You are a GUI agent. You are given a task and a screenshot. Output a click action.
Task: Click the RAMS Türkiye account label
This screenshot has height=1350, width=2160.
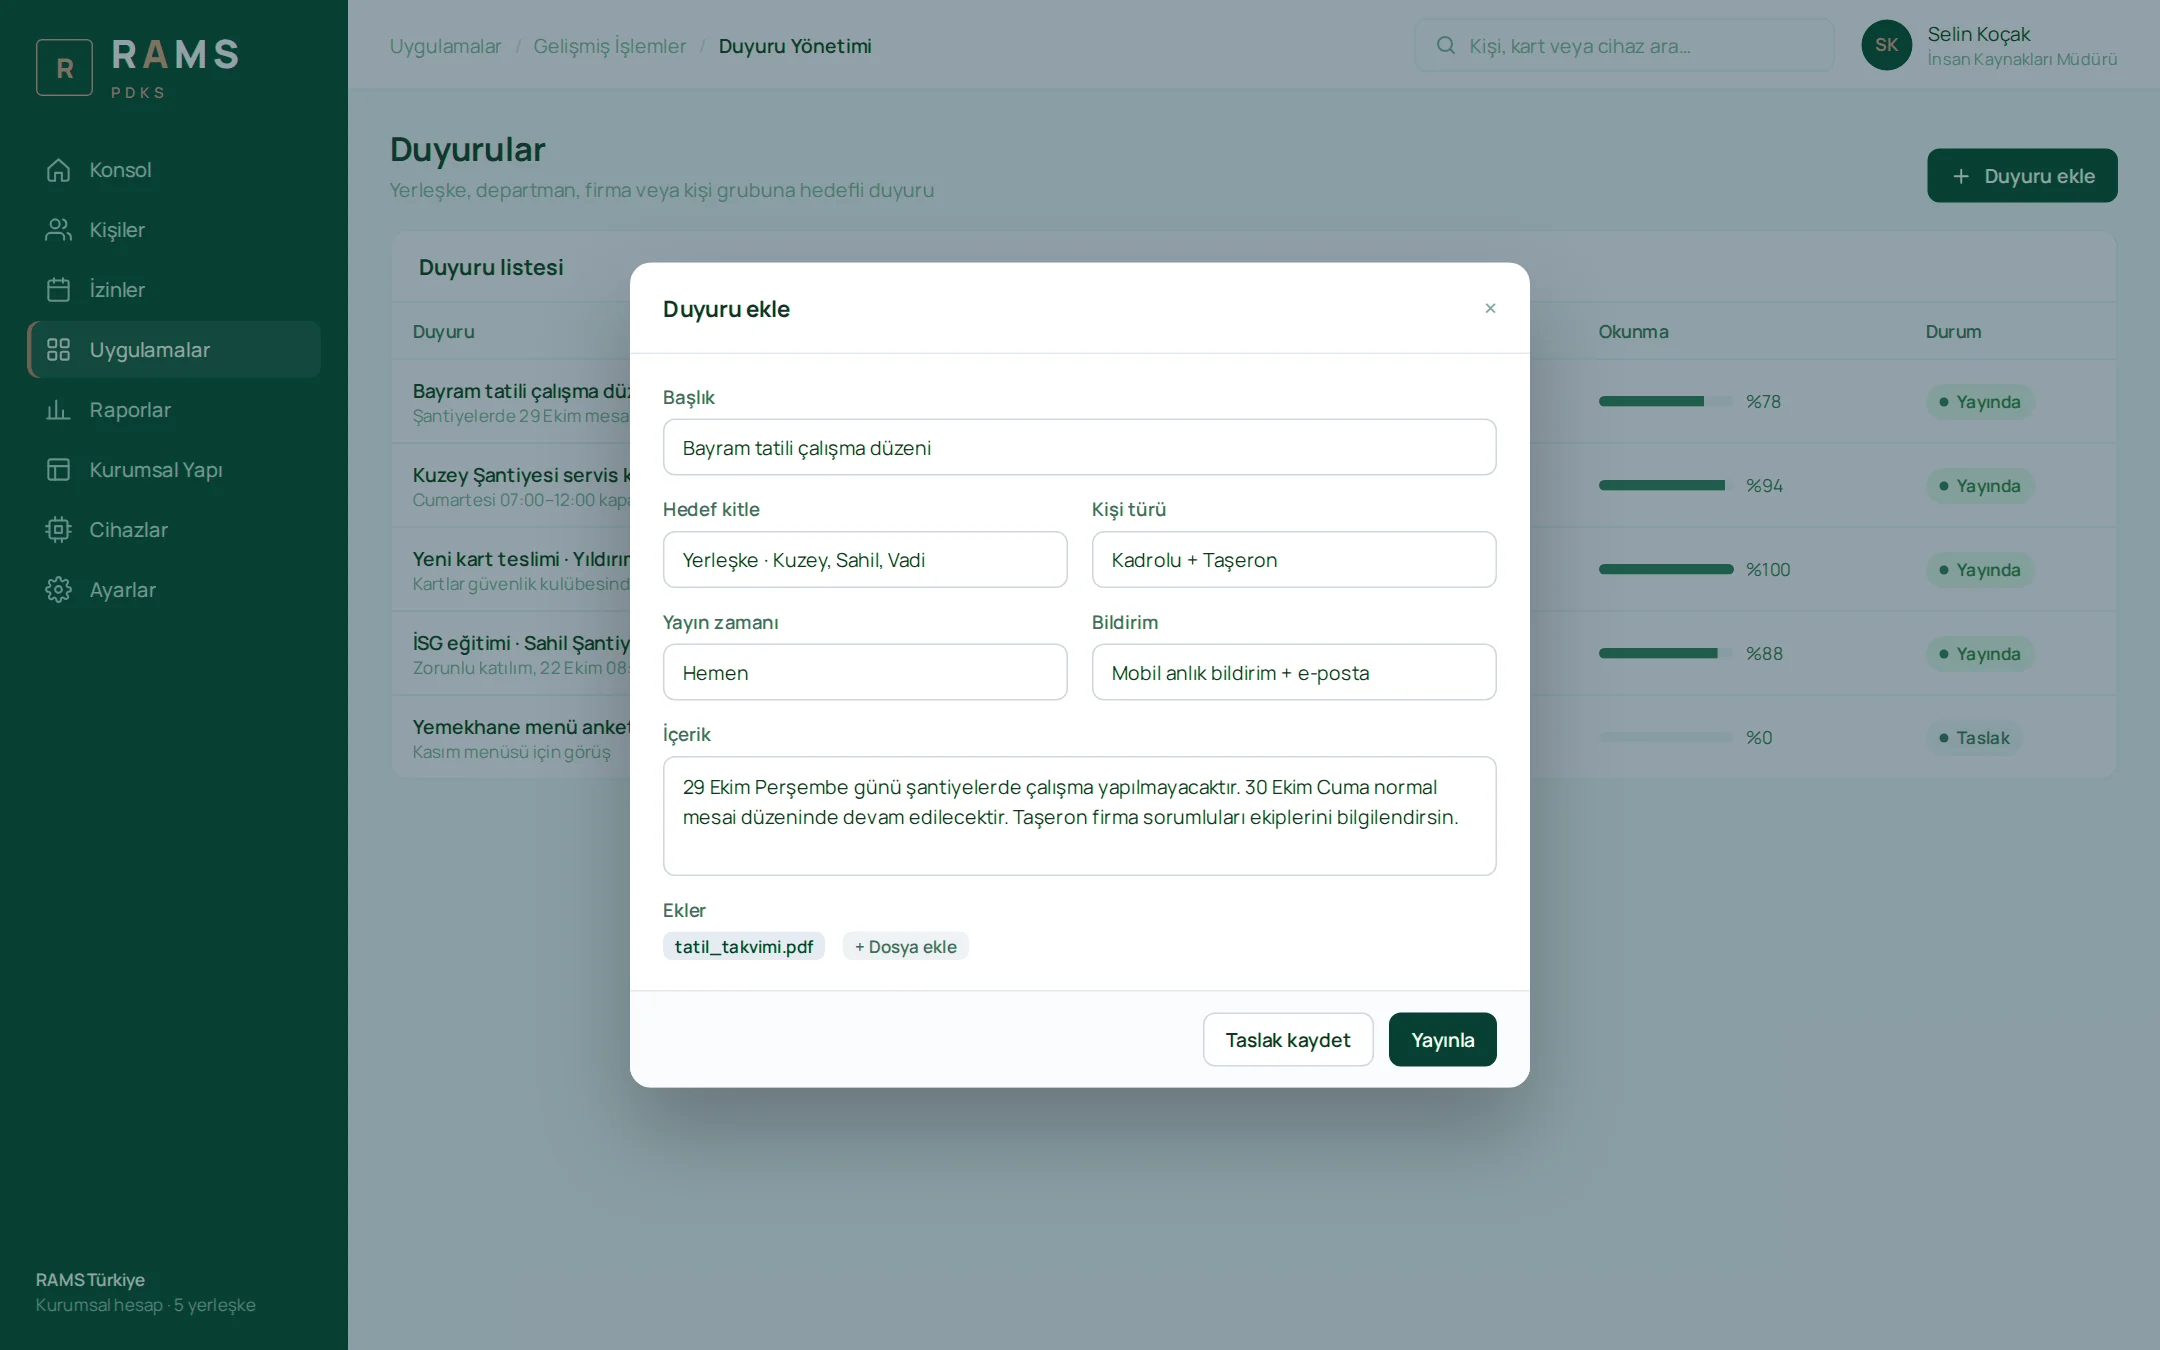[90, 1280]
